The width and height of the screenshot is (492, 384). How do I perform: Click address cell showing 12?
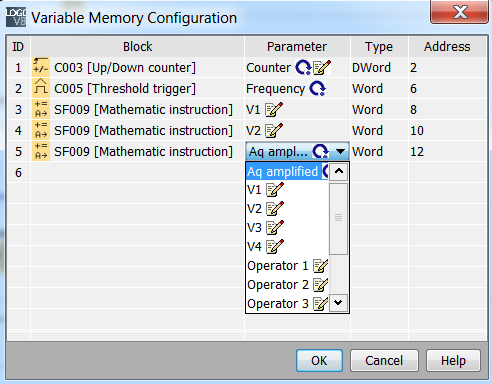[447, 152]
